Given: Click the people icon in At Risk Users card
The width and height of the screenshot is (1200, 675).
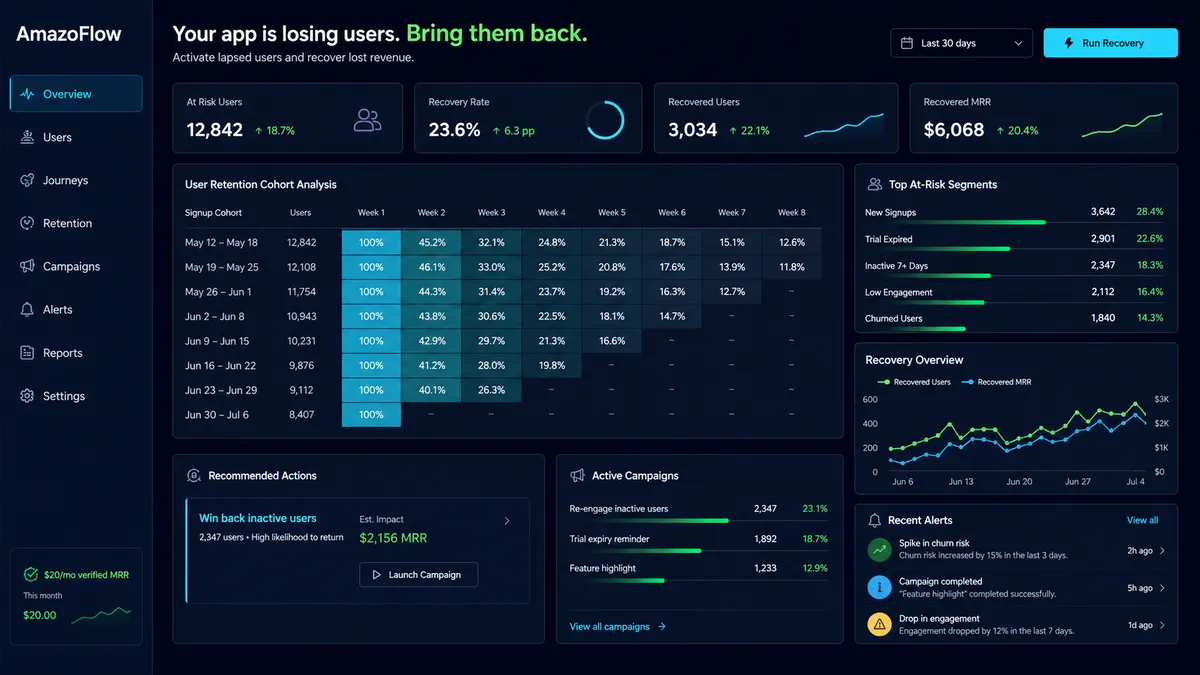Looking at the screenshot, I should [x=368, y=120].
